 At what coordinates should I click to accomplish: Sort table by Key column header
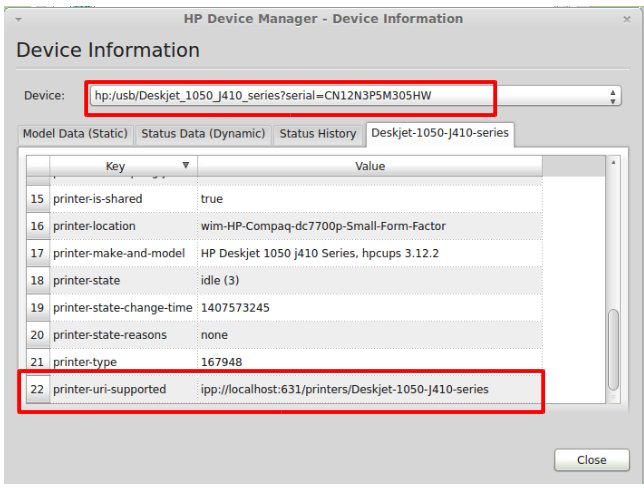coord(123,166)
